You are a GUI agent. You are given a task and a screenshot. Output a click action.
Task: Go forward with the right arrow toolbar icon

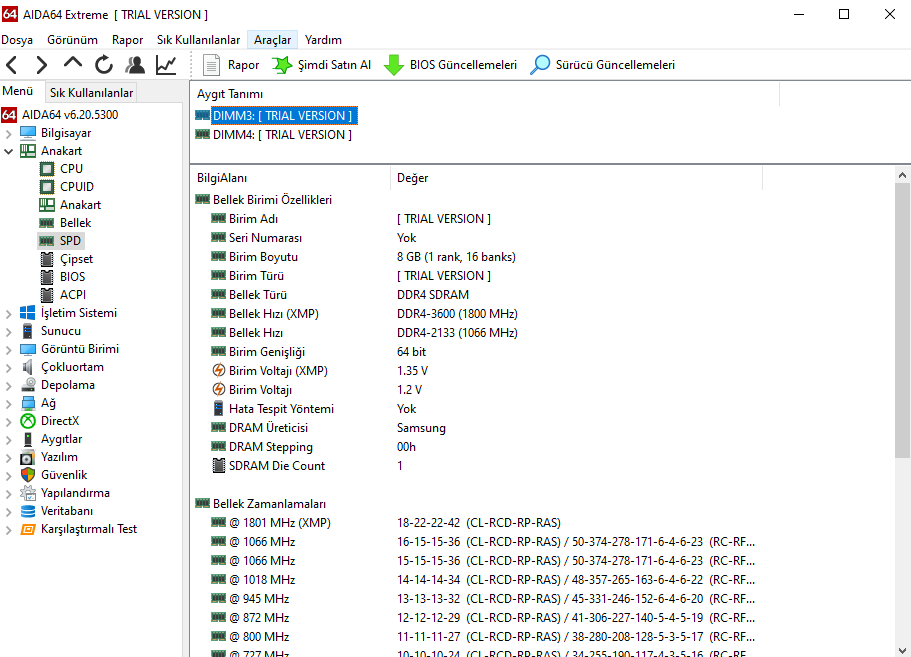pyautogui.click(x=41, y=64)
